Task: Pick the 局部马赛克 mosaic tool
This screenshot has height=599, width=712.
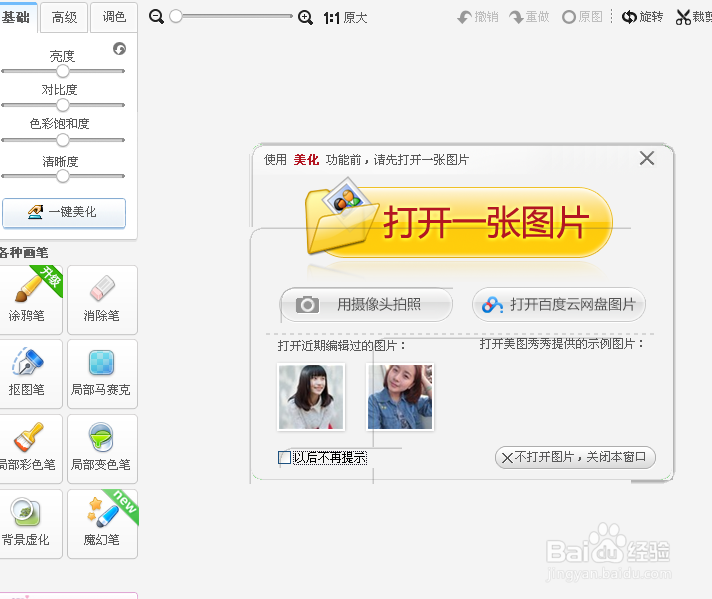Action: tap(102, 374)
